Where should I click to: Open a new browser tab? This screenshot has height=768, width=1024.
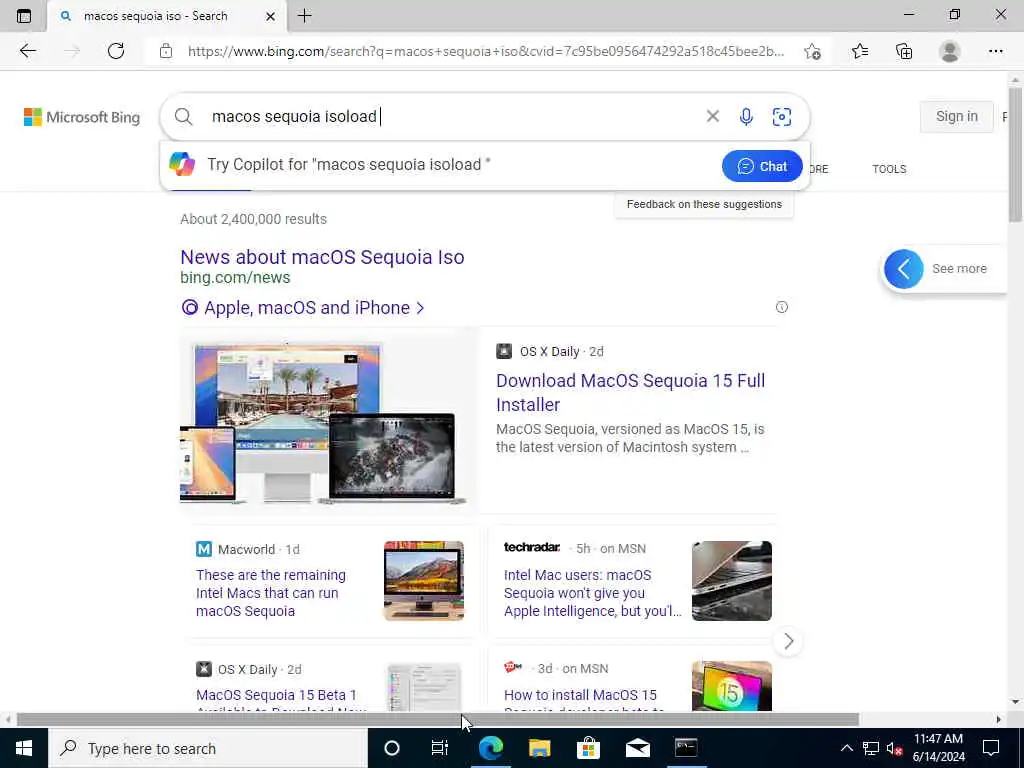[304, 16]
